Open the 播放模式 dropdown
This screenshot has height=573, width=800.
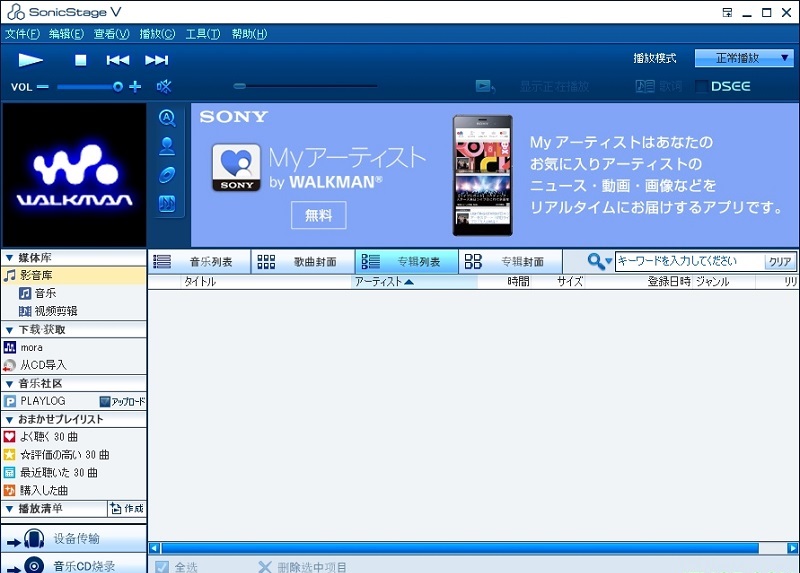[744, 58]
